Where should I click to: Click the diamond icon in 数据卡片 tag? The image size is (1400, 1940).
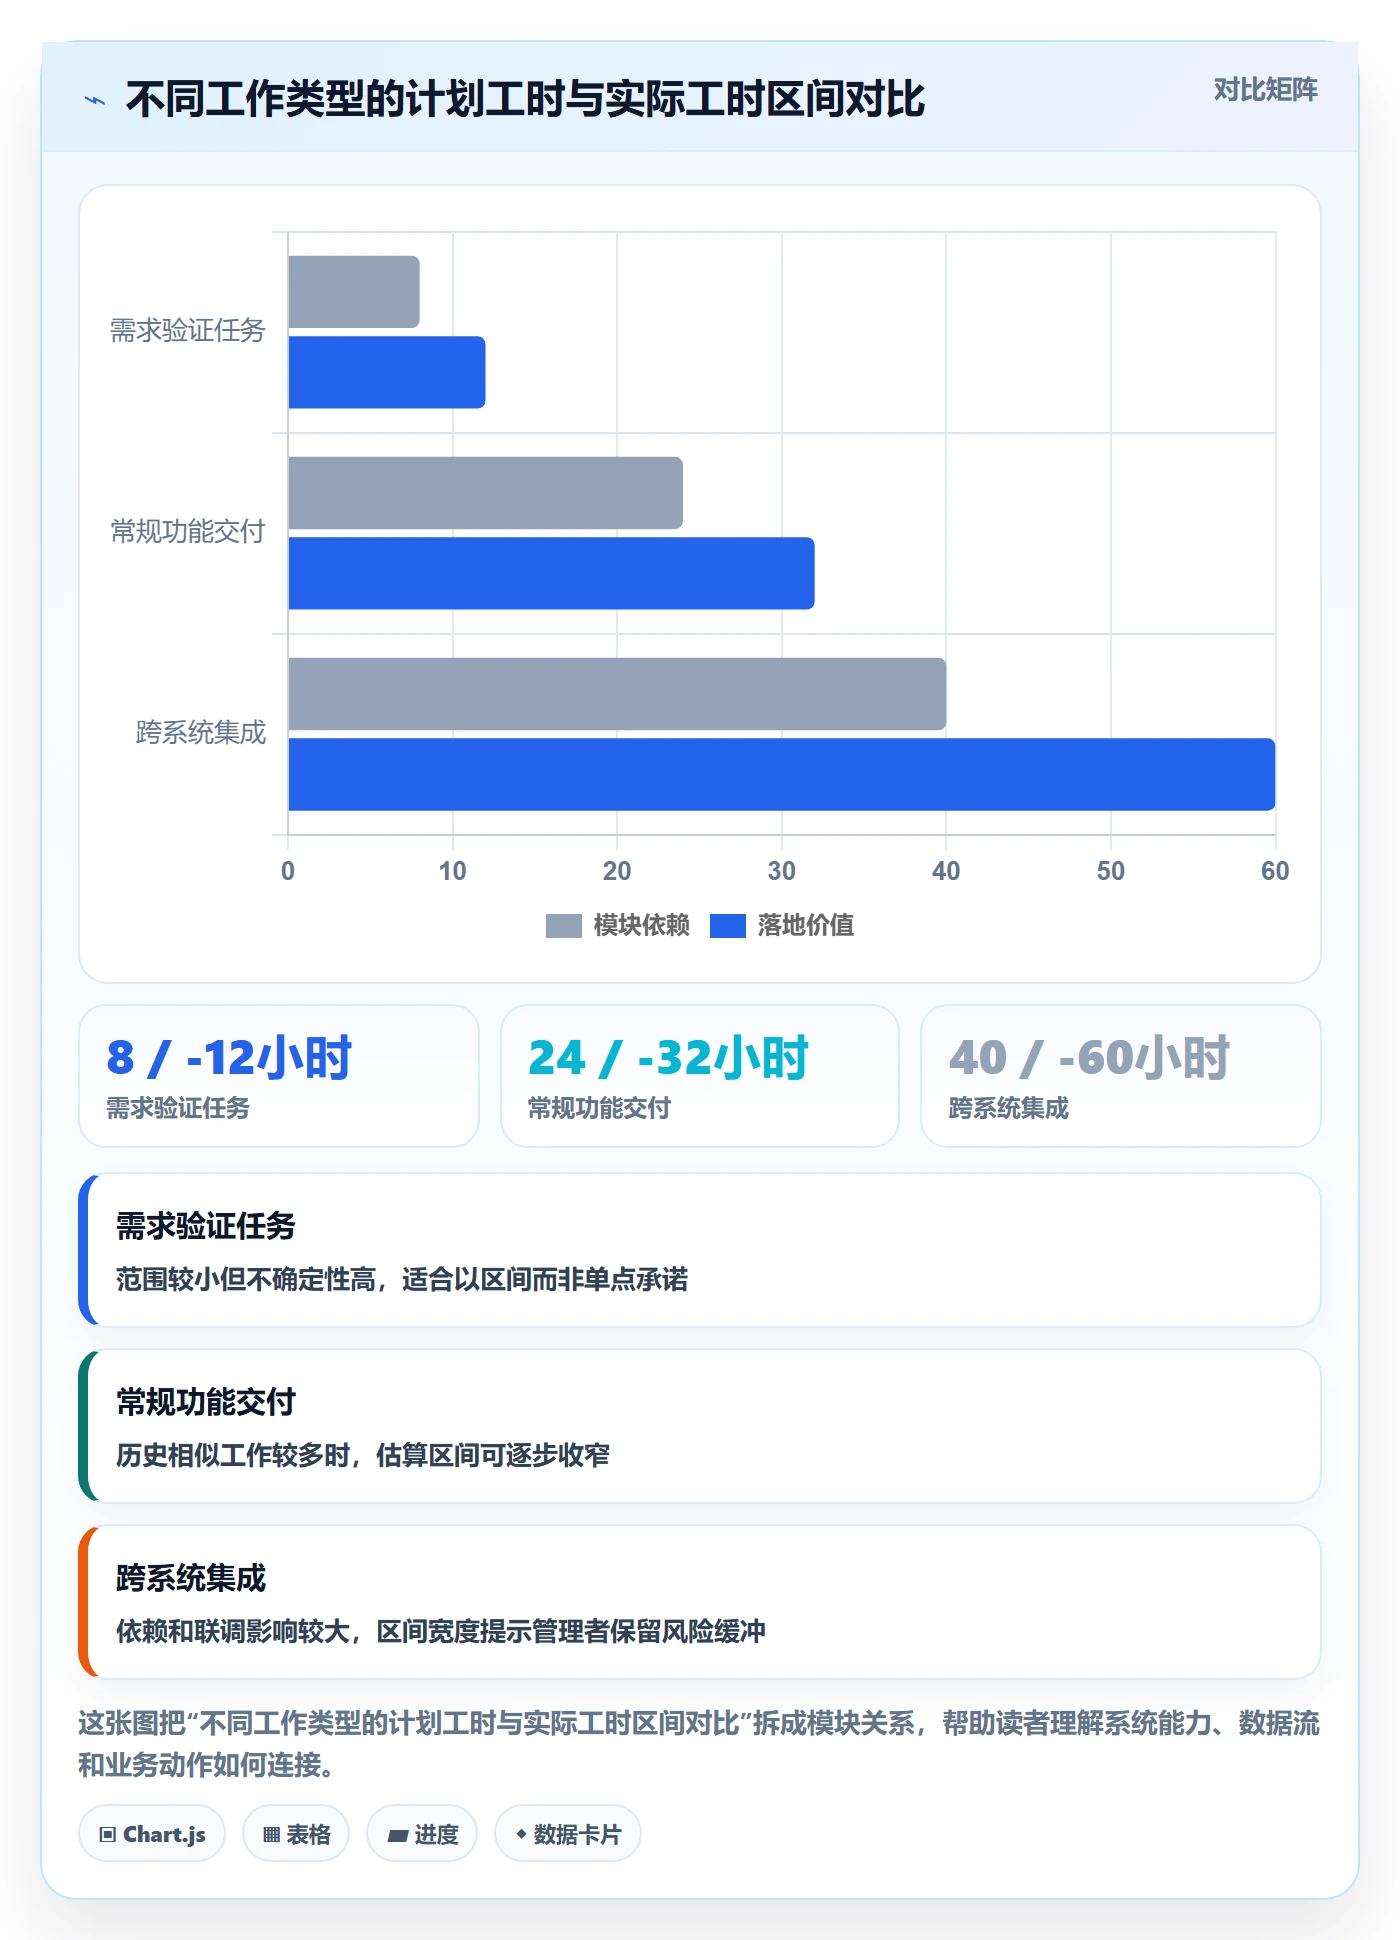(x=521, y=1834)
